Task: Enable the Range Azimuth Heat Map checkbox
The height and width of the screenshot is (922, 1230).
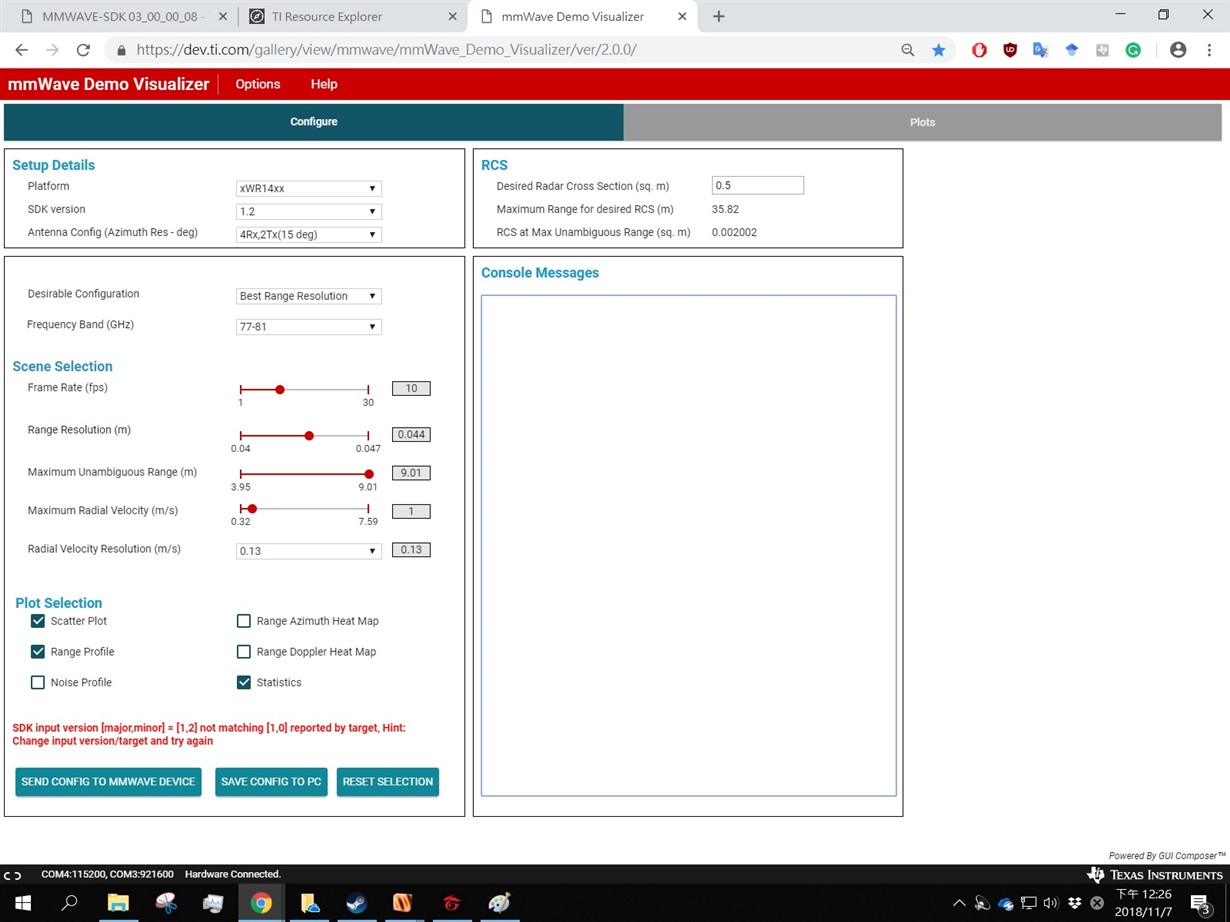Action: (x=244, y=621)
